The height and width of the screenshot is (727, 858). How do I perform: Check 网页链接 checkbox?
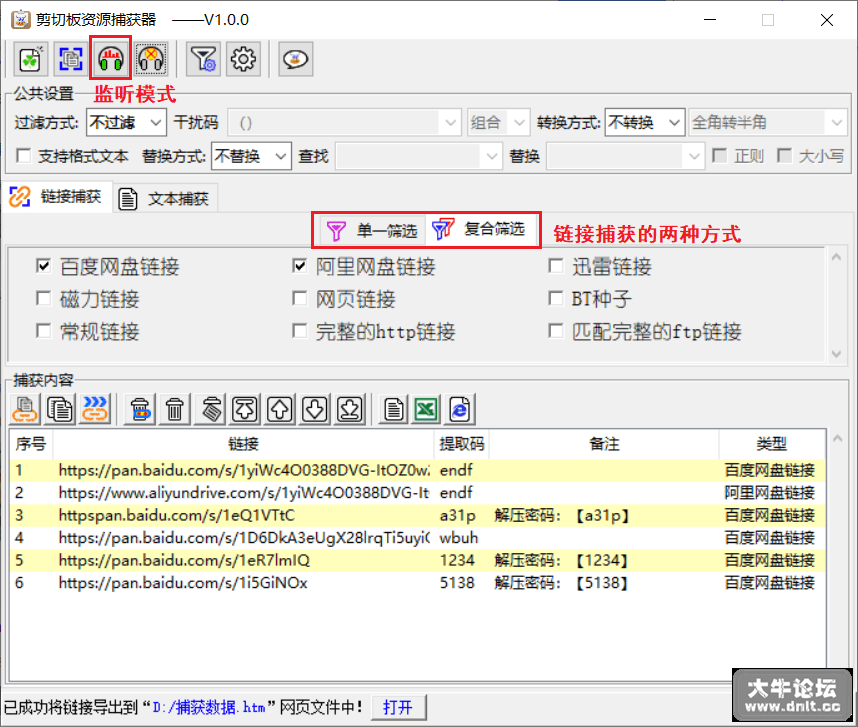(x=299, y=299)
